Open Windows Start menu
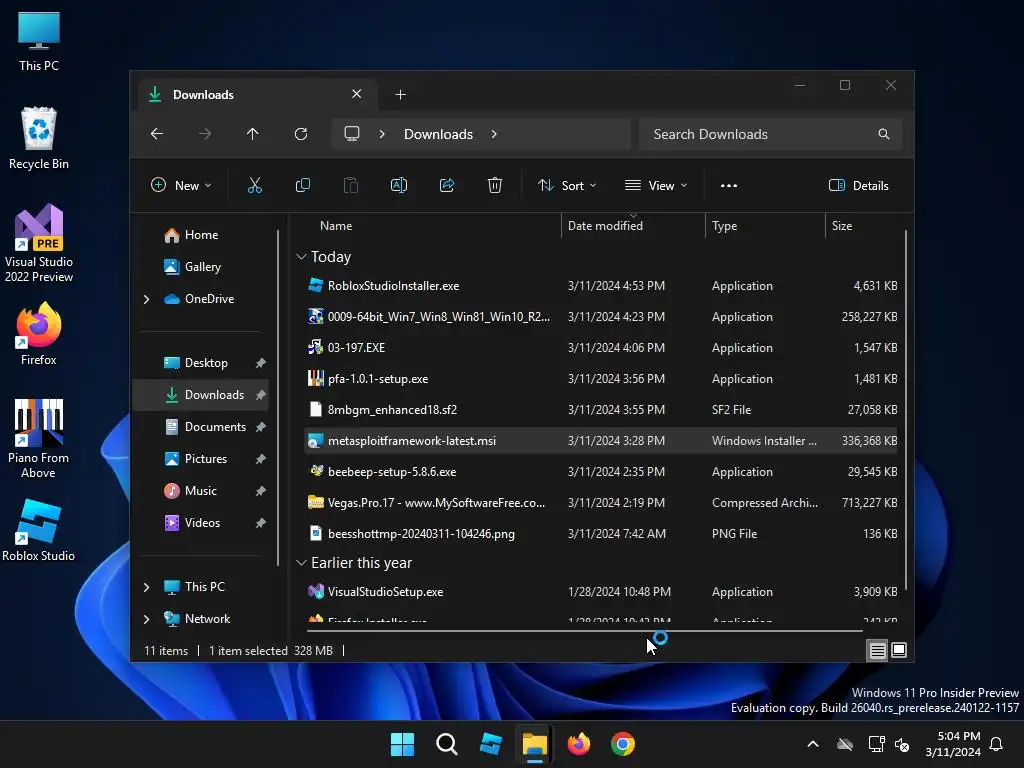The image size is (1024, 768). pos(402,744)
